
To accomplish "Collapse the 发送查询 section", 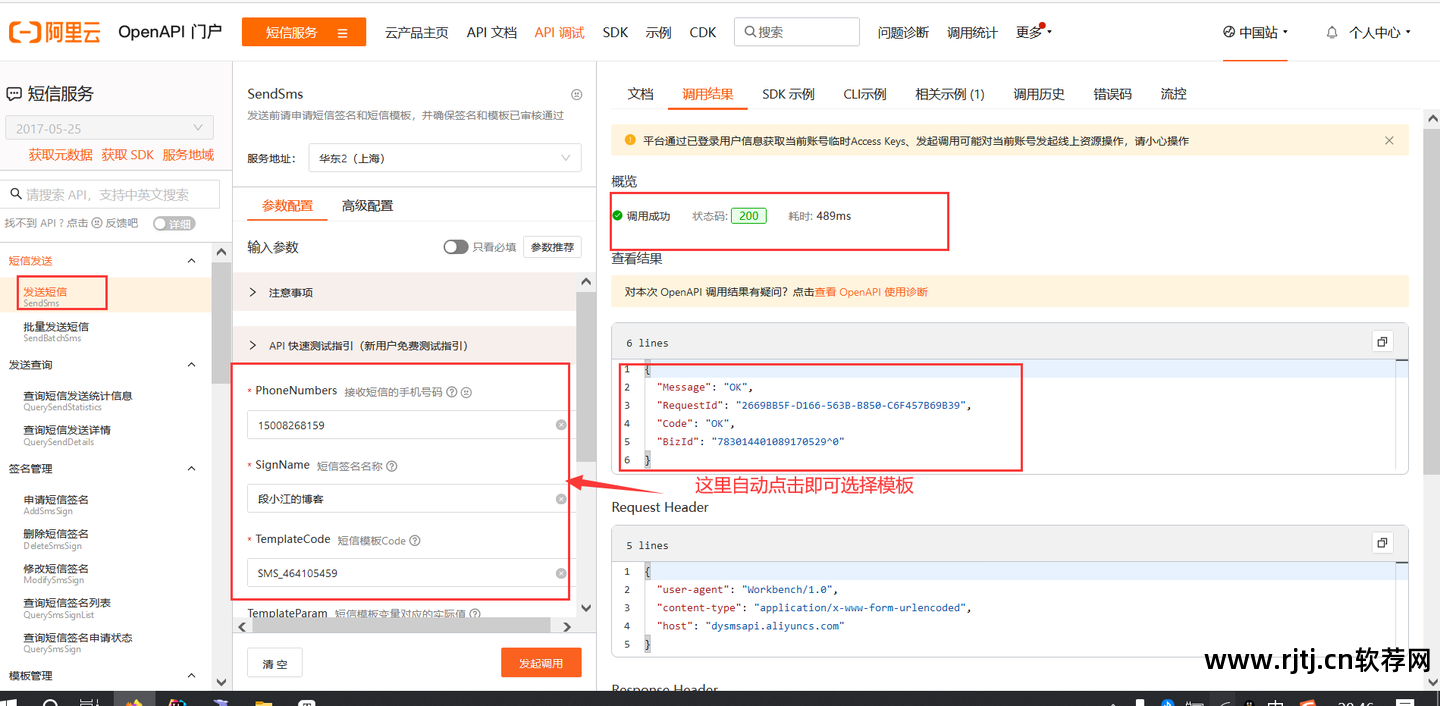I will 192,365.
